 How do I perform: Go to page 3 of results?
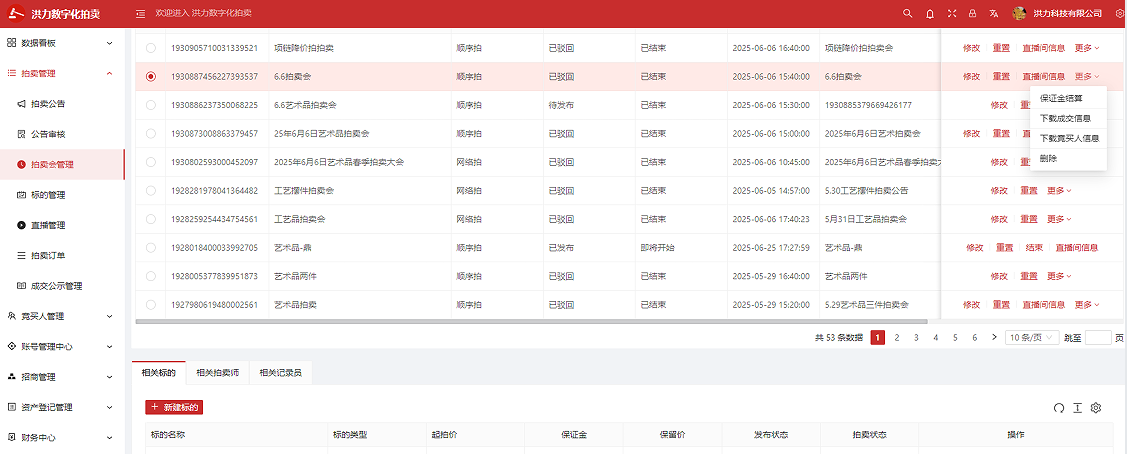pos(916,338)
